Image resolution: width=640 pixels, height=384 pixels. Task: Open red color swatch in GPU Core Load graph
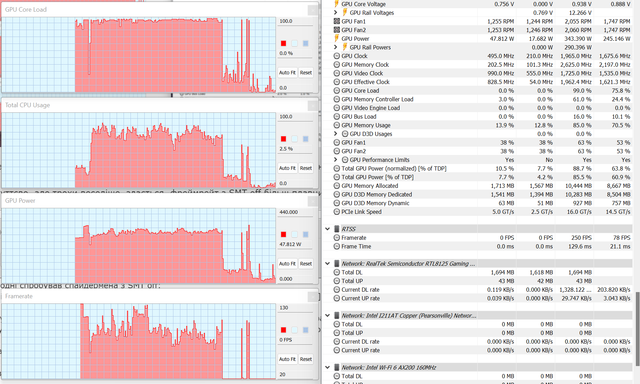tap(283, 43)
